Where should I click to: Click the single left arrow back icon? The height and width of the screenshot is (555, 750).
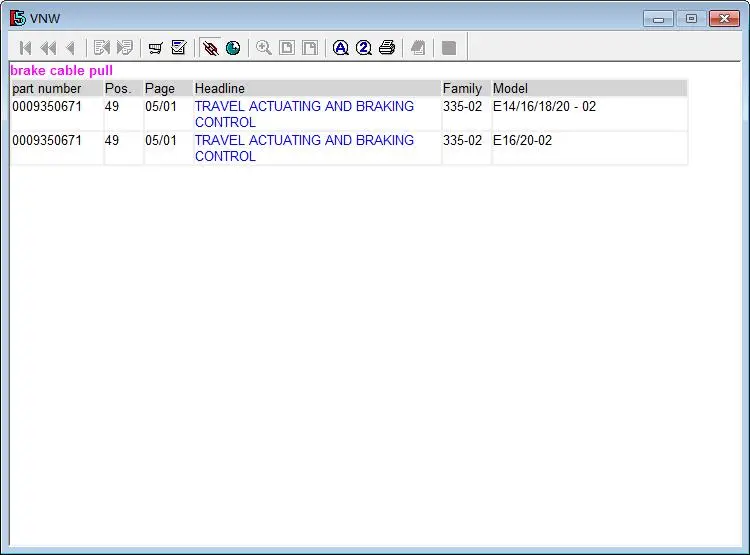tap(71, 48)
